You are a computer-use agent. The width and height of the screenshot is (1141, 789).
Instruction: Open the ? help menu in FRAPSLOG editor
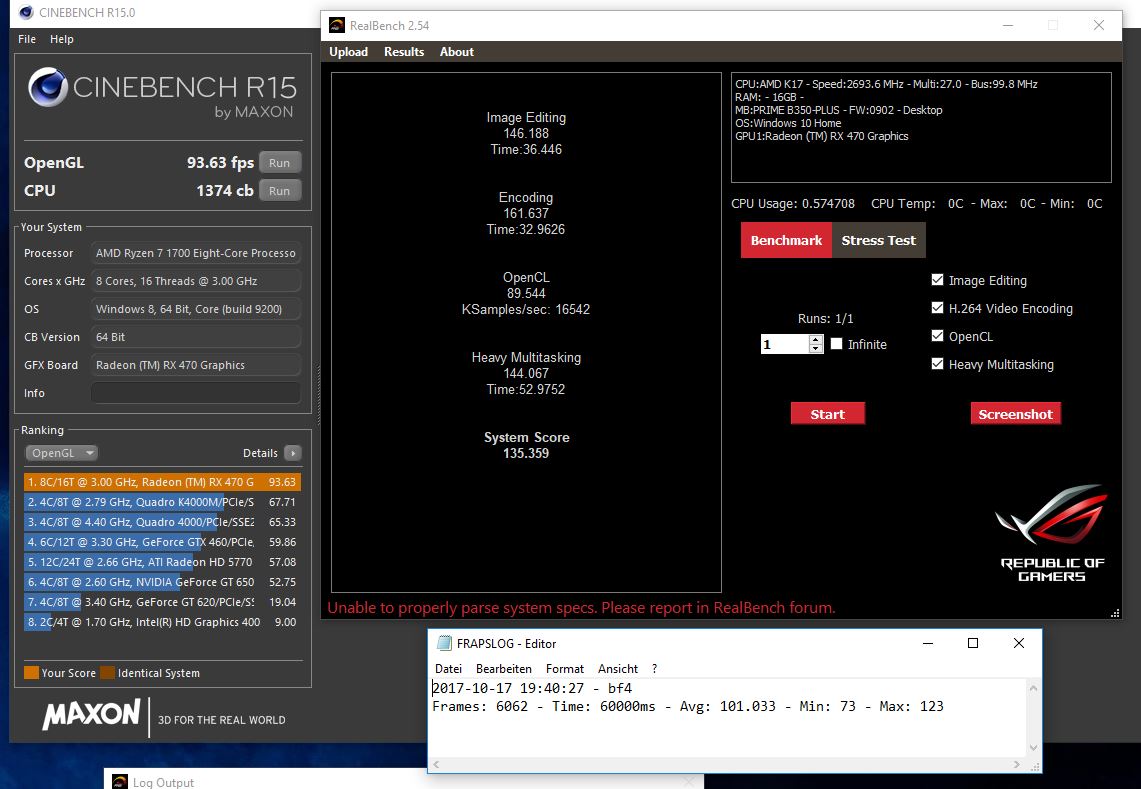coord(654,668)
